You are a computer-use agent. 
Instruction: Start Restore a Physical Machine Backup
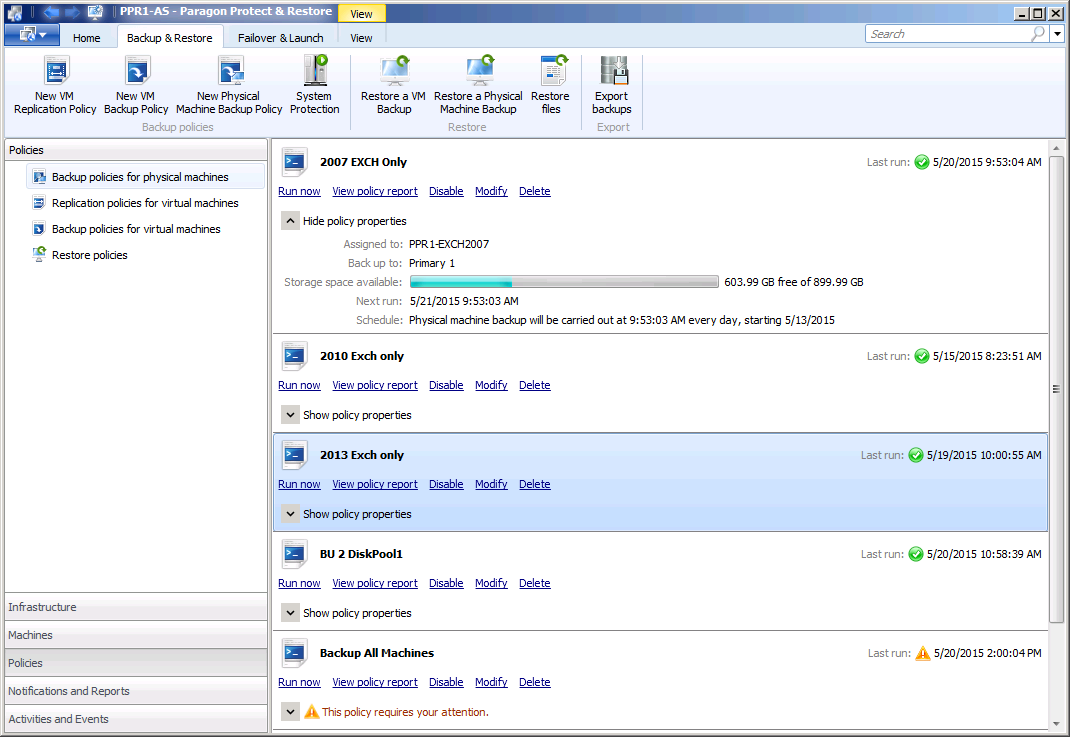pyautogui.click(x=478, y=86)
